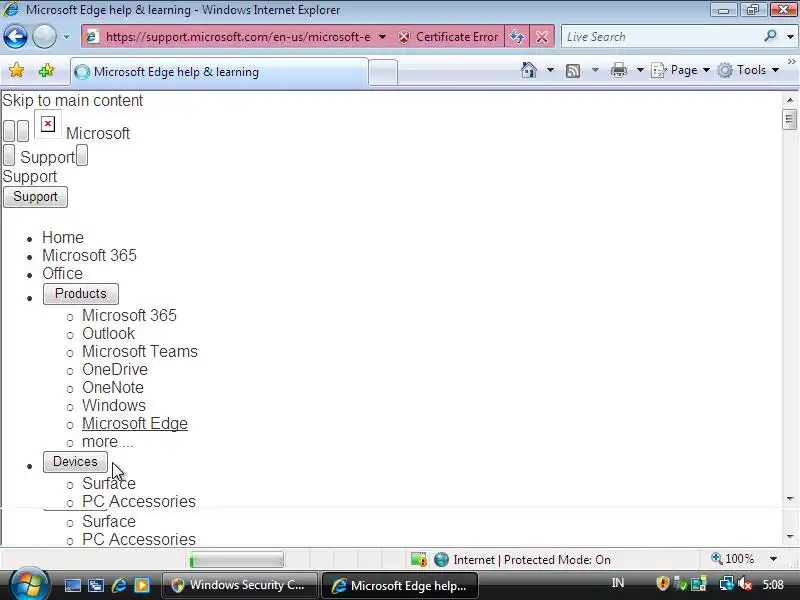Click the Refresh page icon

pos(517,37)
